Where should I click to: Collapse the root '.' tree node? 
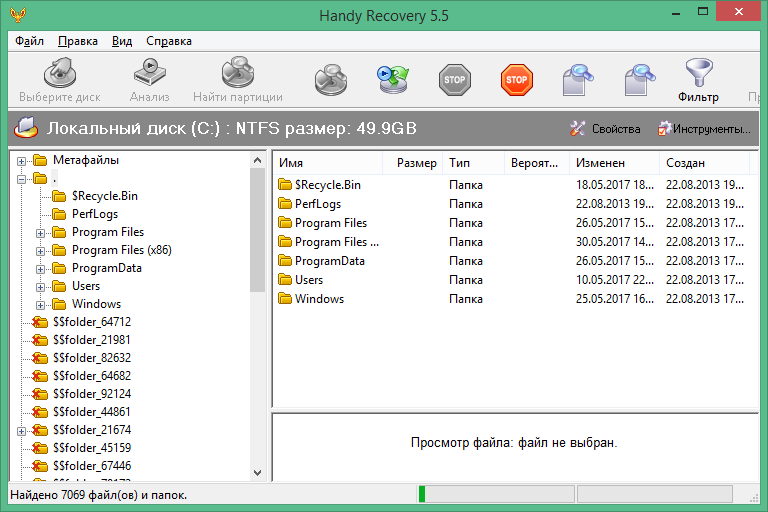click(21, 179)
